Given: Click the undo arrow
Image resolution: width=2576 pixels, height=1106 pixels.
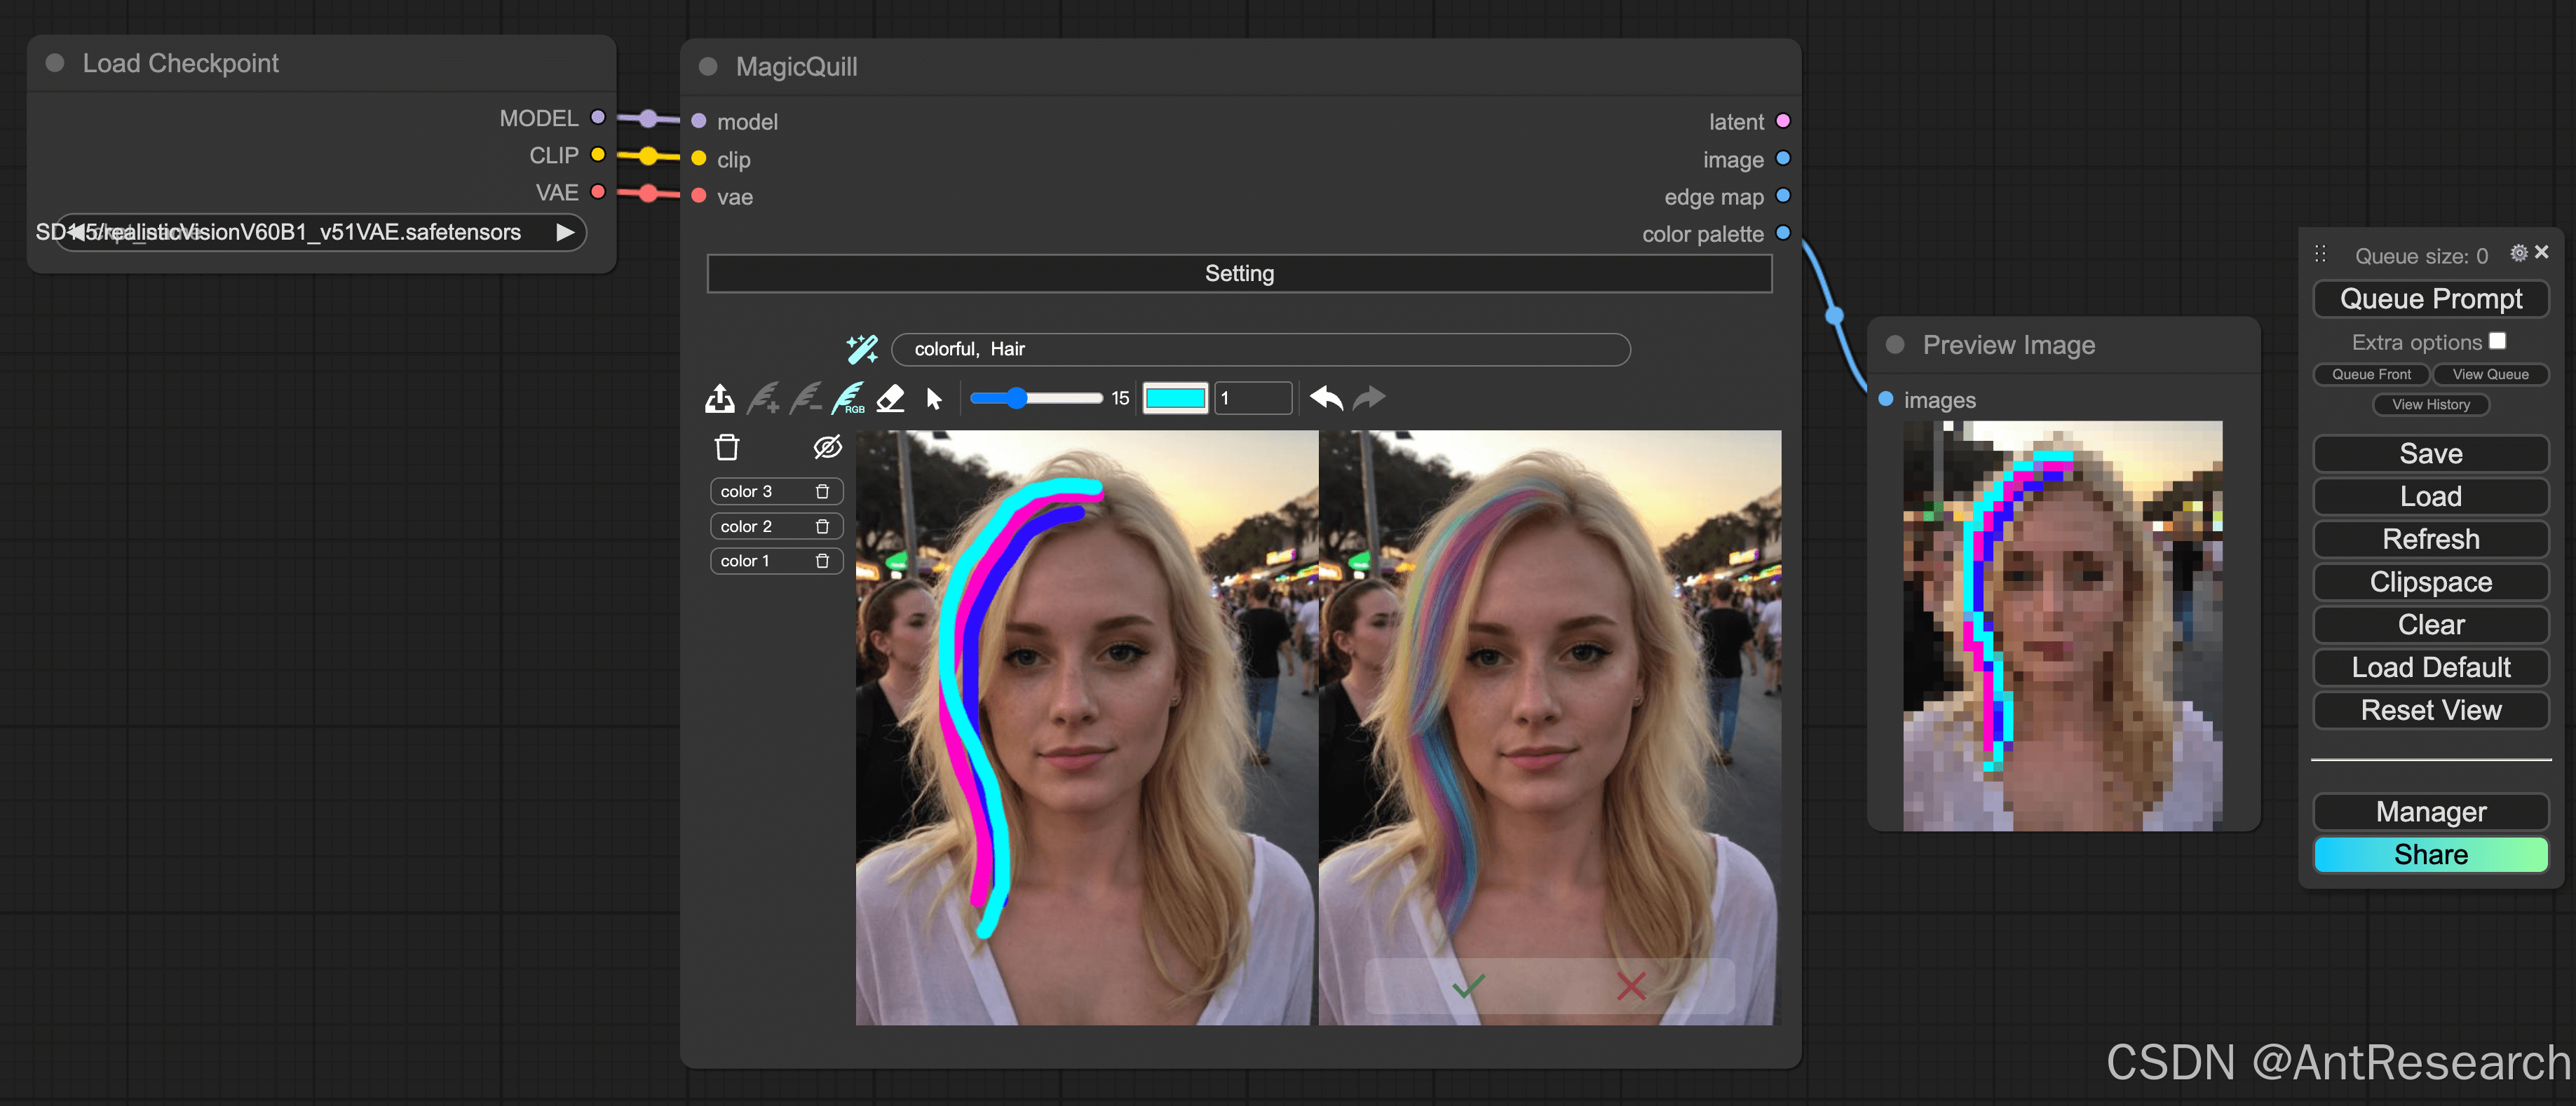Looking at the screenshot, I should tap(1326, 398).
